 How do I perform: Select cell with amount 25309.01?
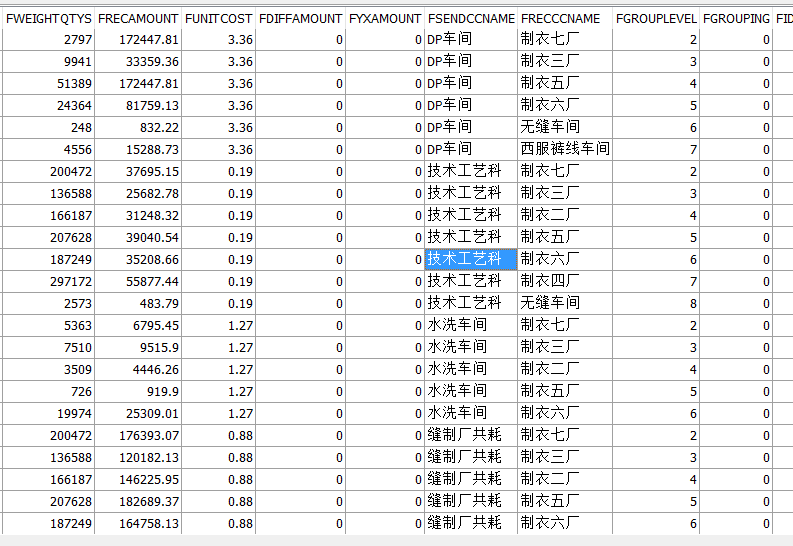click(138, 414)
